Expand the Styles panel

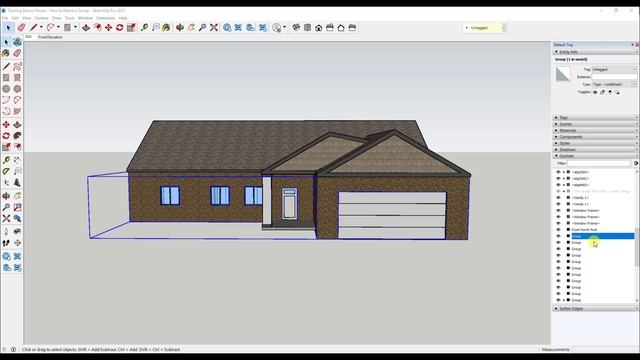(596, 143)
